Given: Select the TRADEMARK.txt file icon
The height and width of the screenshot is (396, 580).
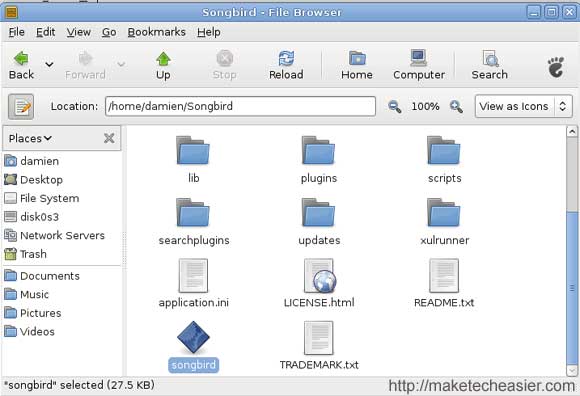Looking at the screenshot, I should [318, 338].
